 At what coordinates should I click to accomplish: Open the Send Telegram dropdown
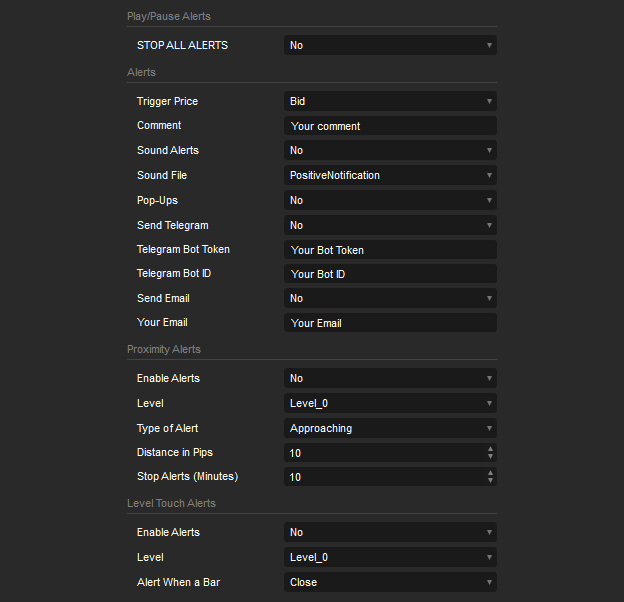pos(390,225)
